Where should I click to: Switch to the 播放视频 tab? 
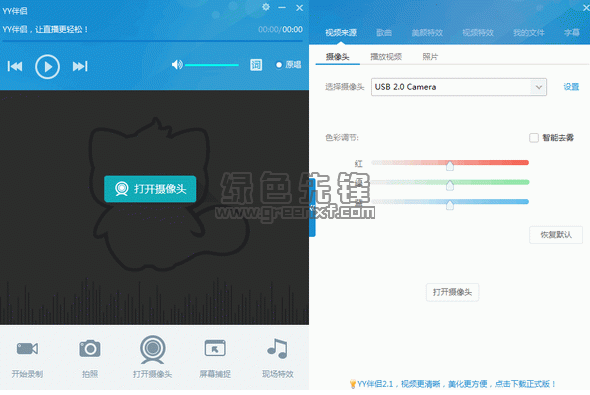(x=386, y=57)
